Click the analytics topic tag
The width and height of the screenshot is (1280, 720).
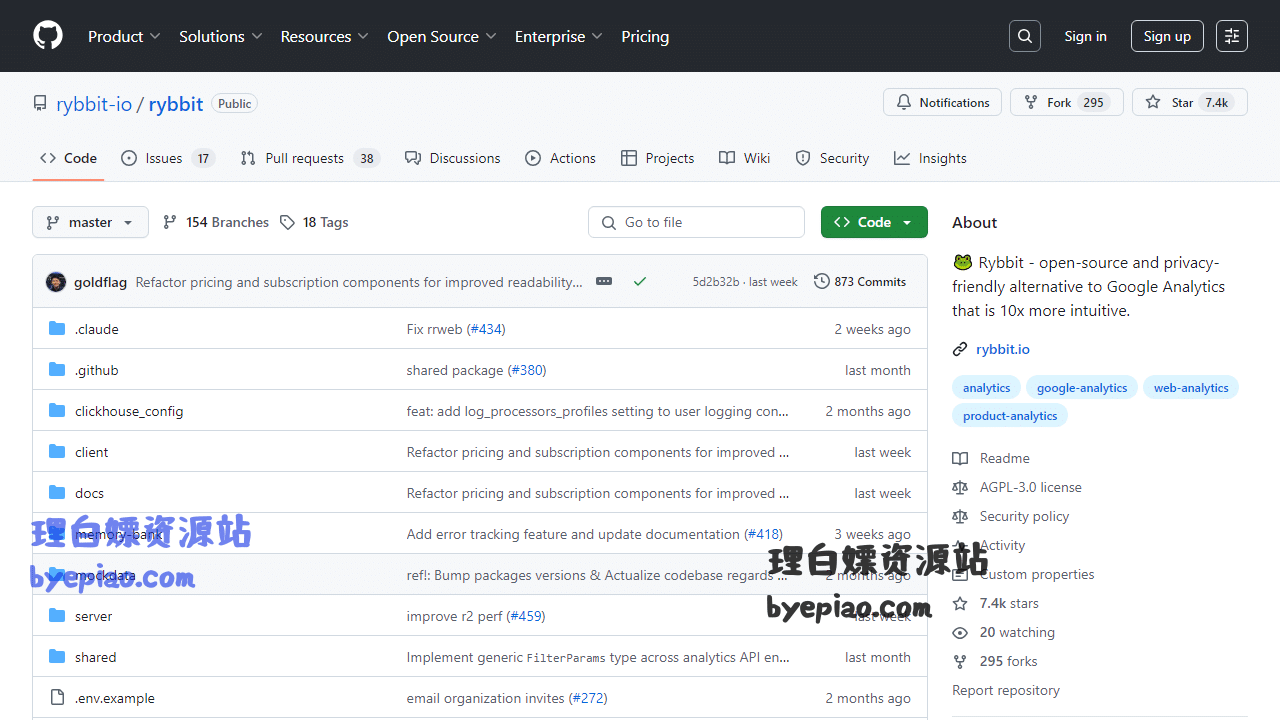(x=987, y=388)
